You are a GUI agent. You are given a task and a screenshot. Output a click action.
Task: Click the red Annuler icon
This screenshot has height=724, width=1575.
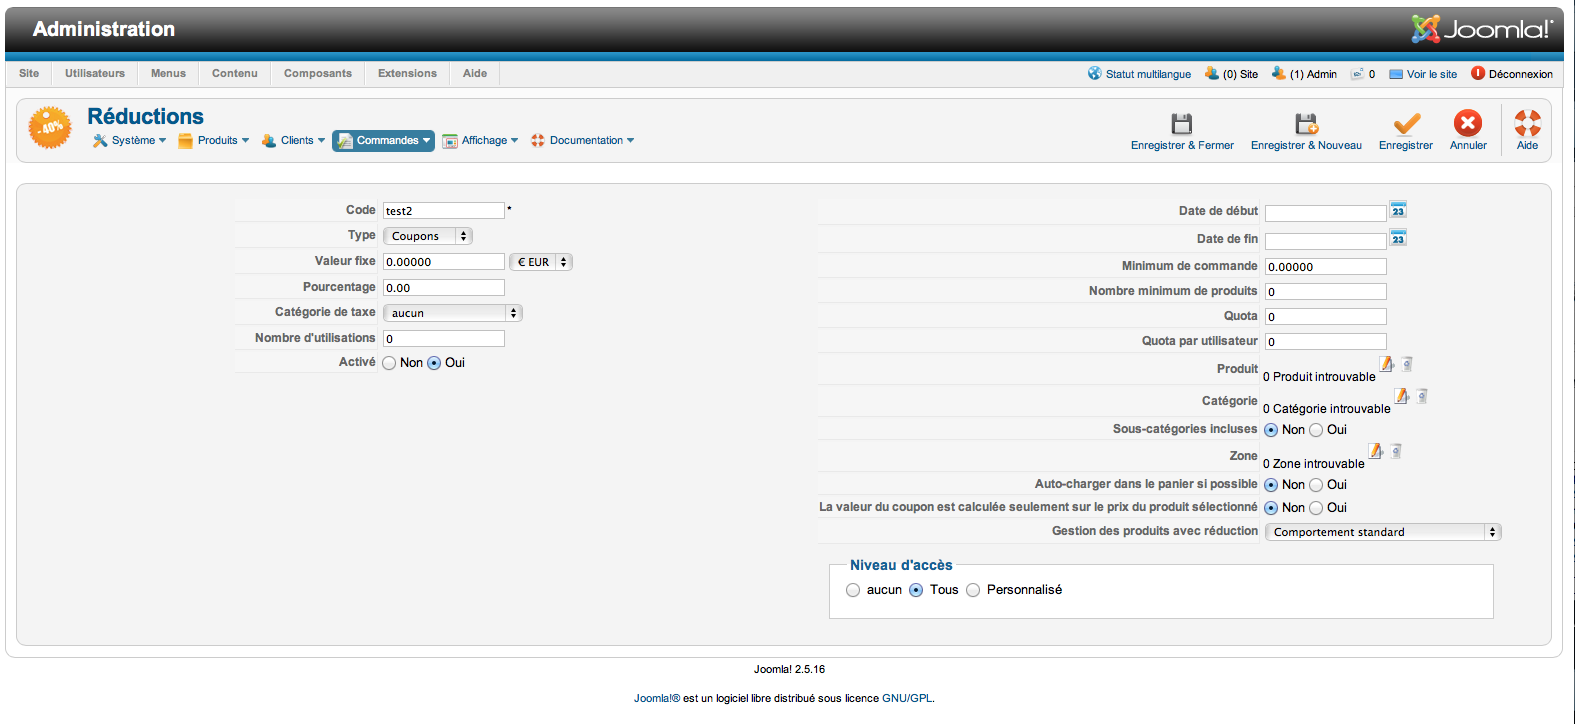click(x=1468, y=123)
